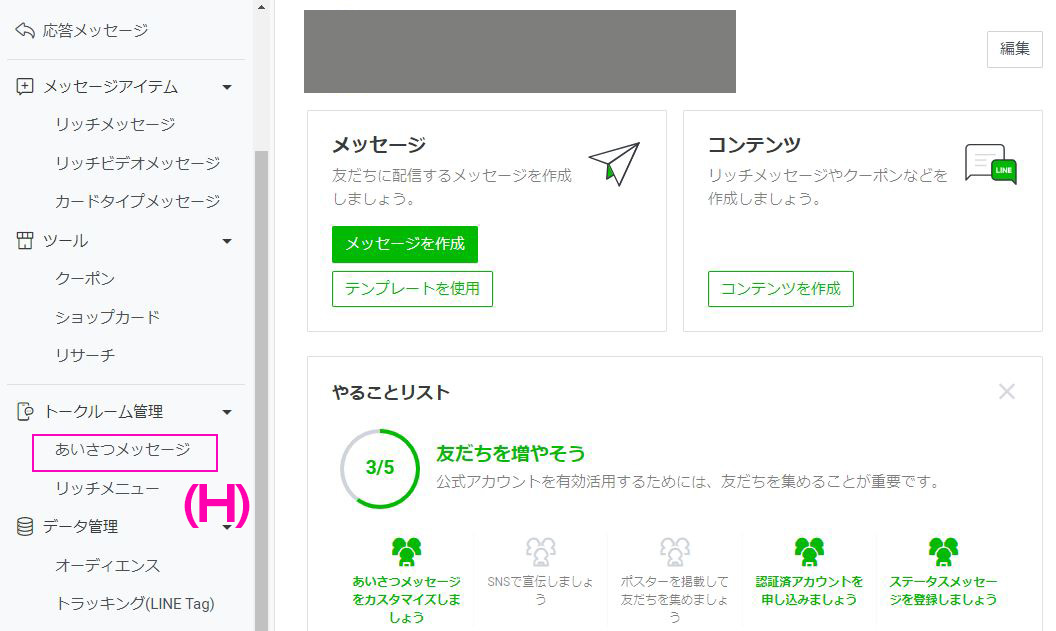Click 認証済アカウントを申し込みましょう link
This screenshot has width=1056, height=631.
click(x=810, y=591)
